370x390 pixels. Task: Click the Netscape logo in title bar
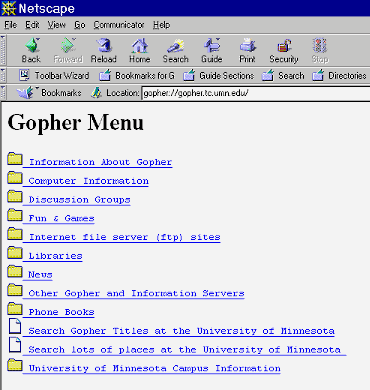pyautogui.click(x=8, y=8)
